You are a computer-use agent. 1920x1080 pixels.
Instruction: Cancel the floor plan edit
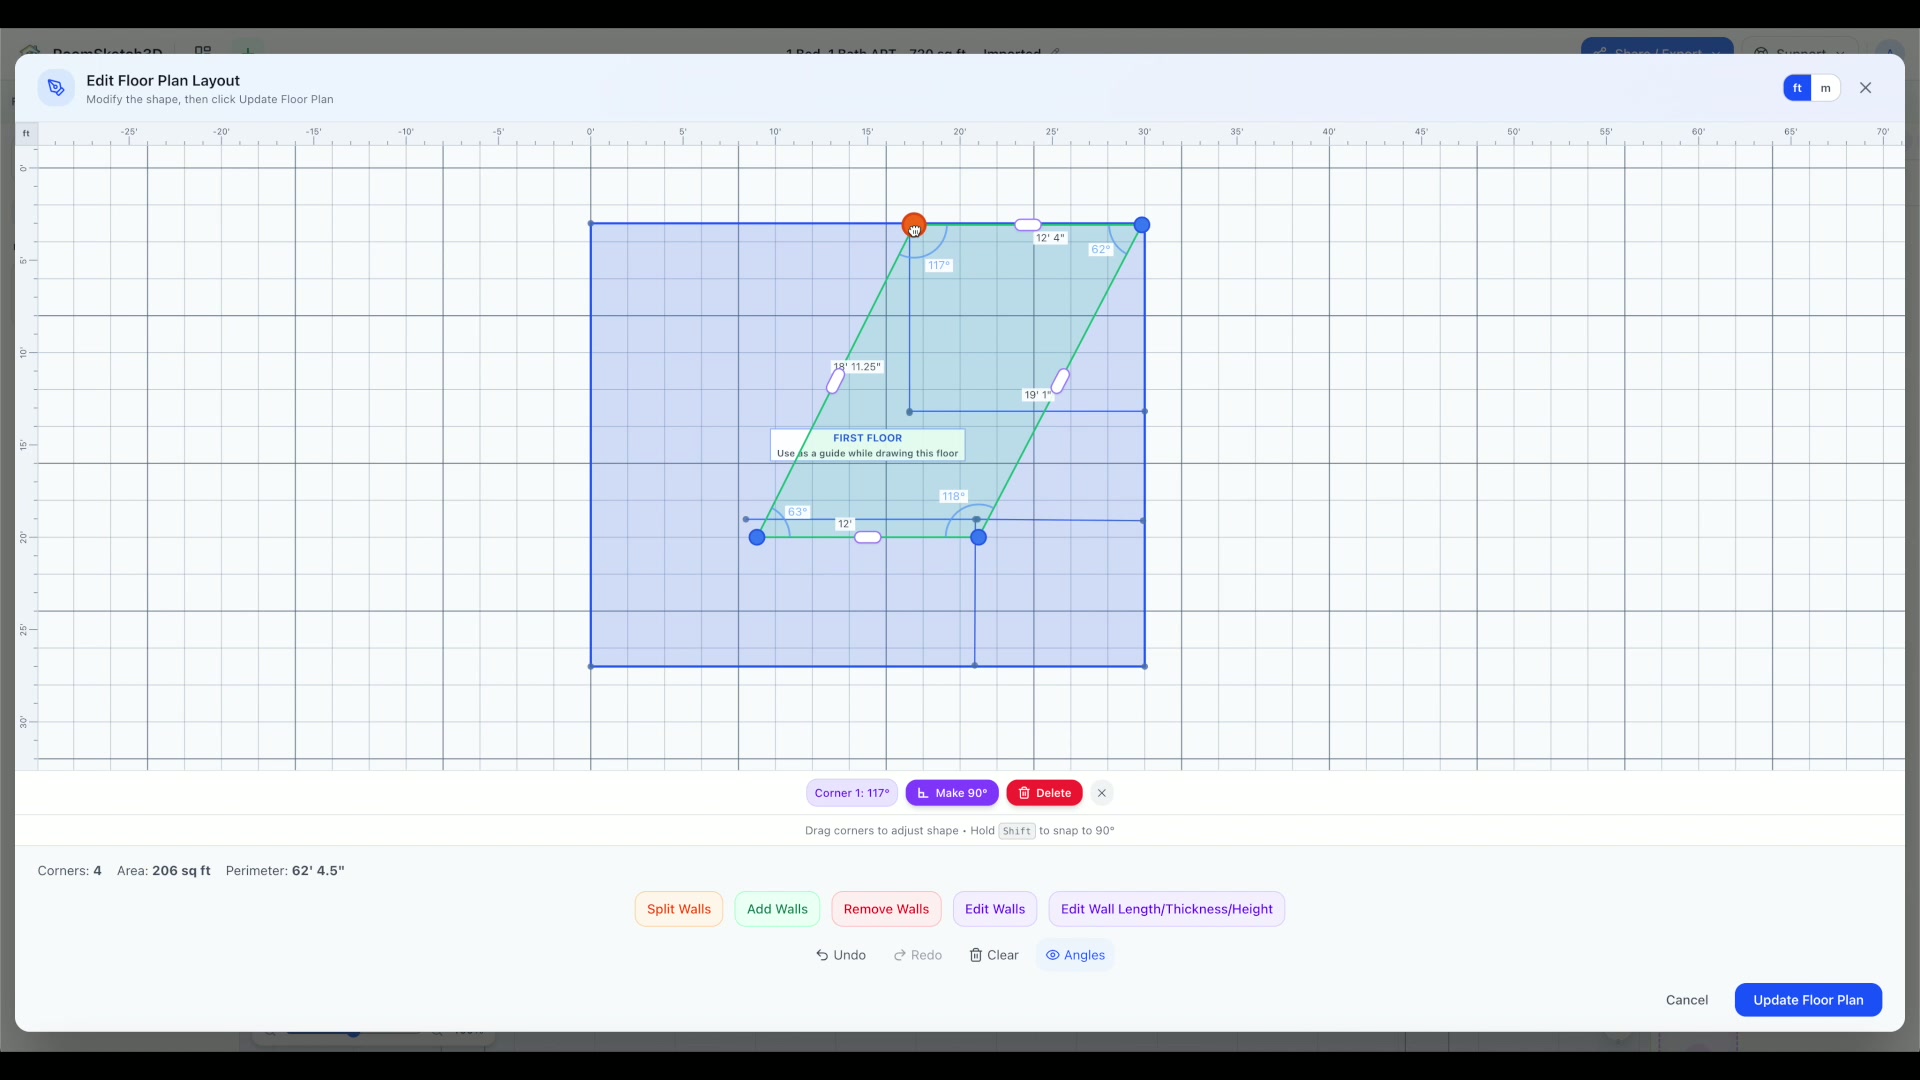coord(1687,1000)
